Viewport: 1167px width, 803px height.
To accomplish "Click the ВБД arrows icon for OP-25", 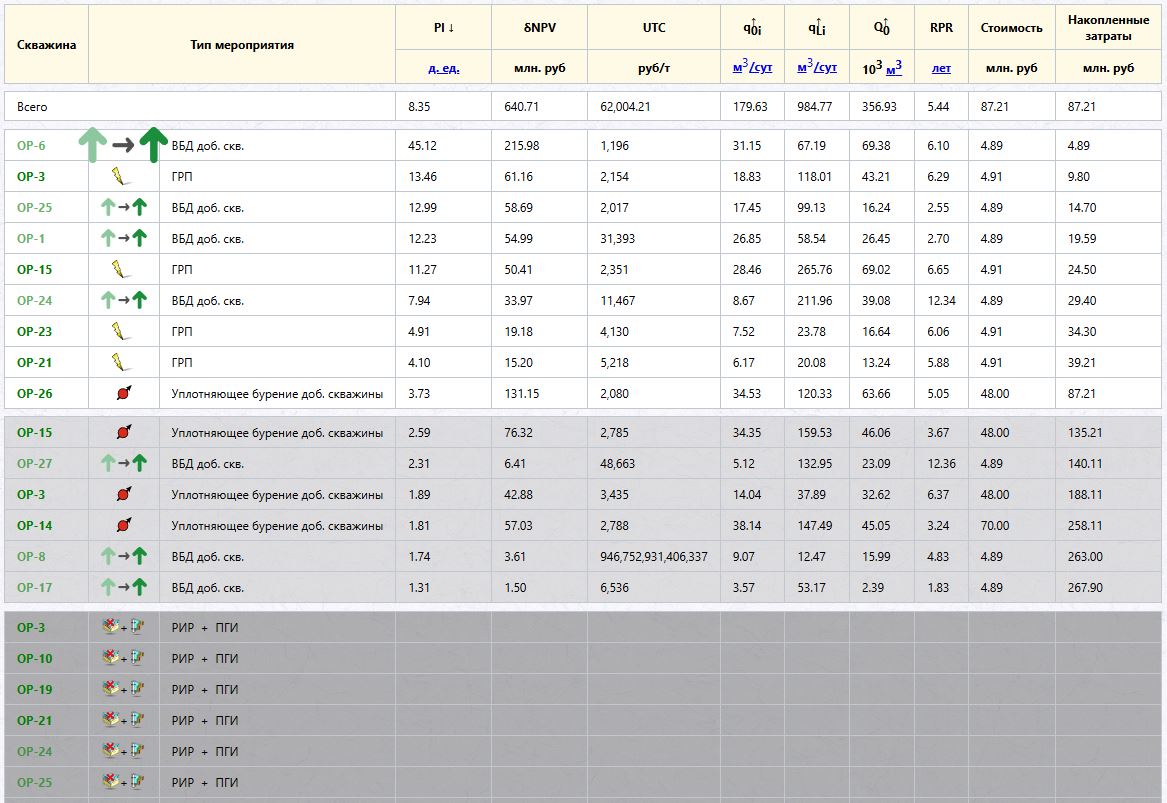I will point(124,208).
